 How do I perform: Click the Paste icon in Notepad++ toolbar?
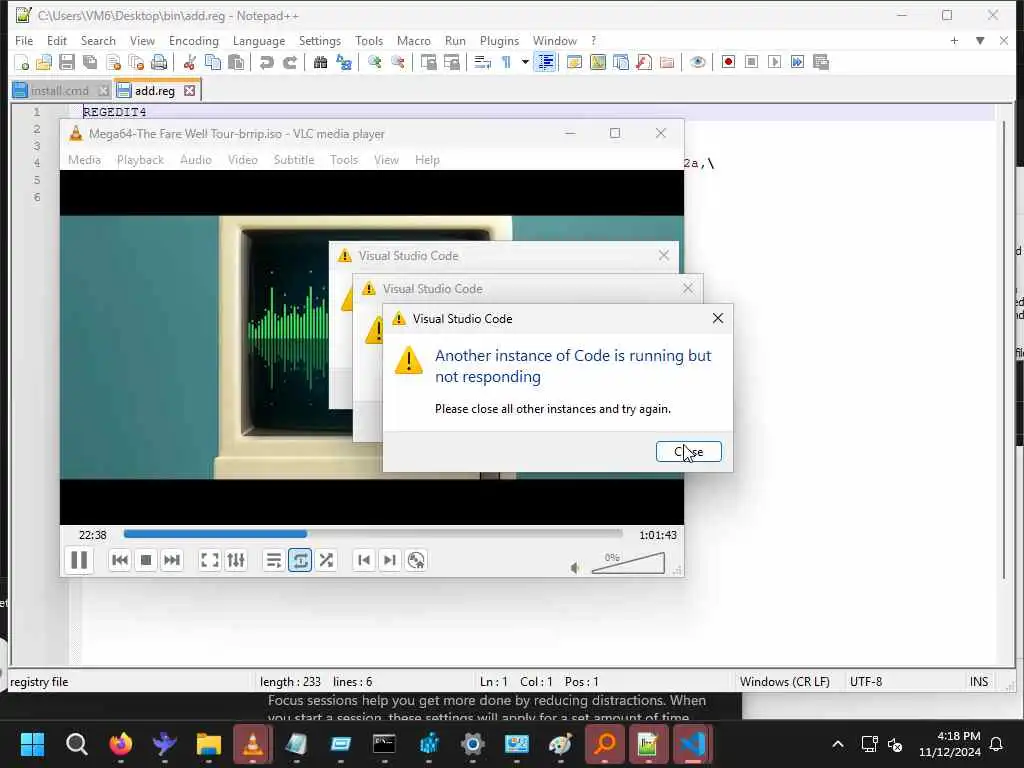click(x=236, y=63)
